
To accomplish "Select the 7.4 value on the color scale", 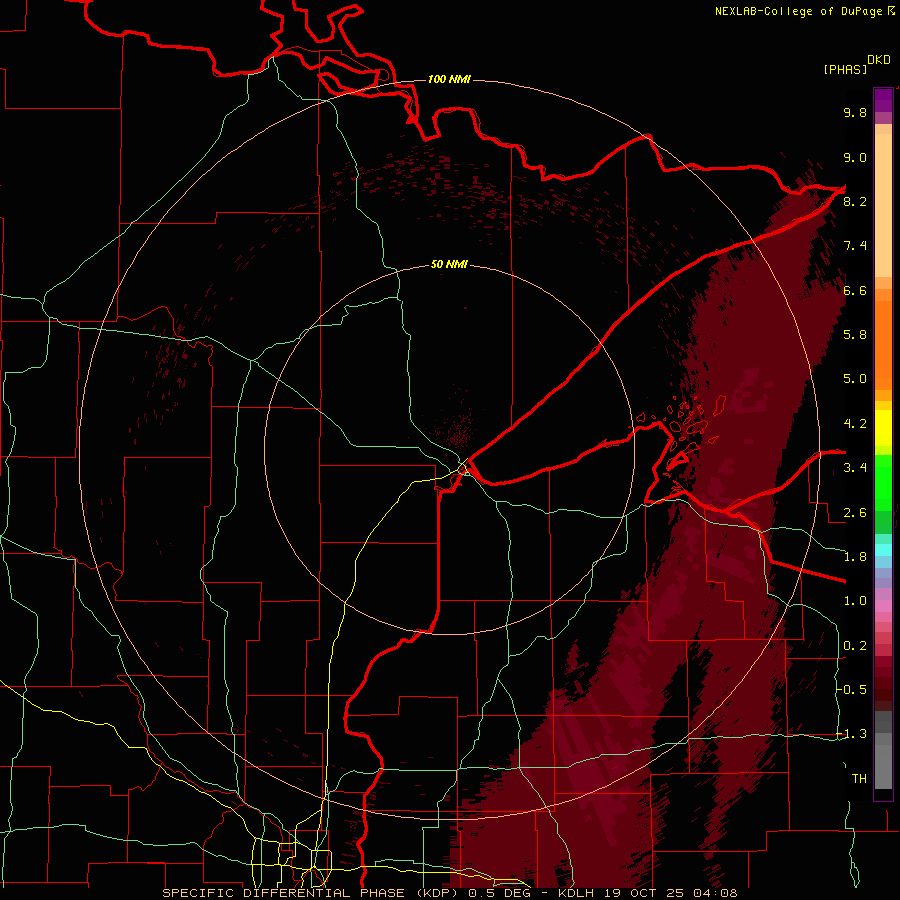I will click(x=855, y=246).
